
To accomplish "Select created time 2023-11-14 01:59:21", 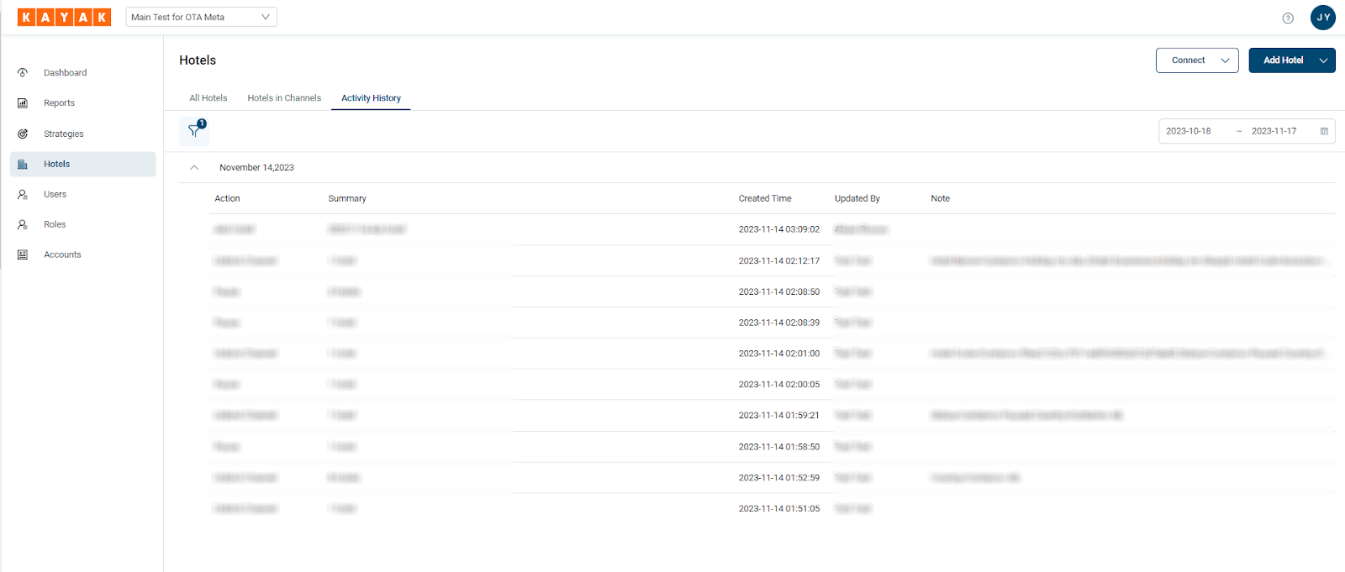I will 779,415.
